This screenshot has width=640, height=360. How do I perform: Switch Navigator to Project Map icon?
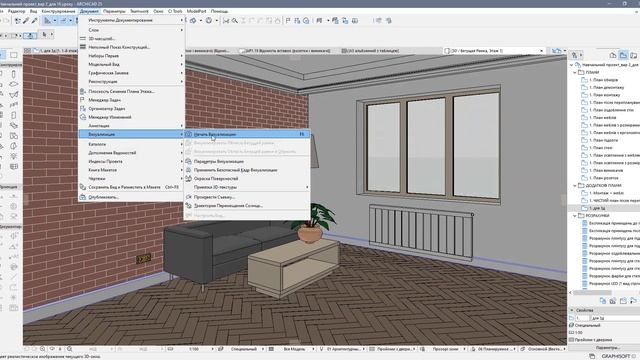pyautogui.click(x=613, y=55)
